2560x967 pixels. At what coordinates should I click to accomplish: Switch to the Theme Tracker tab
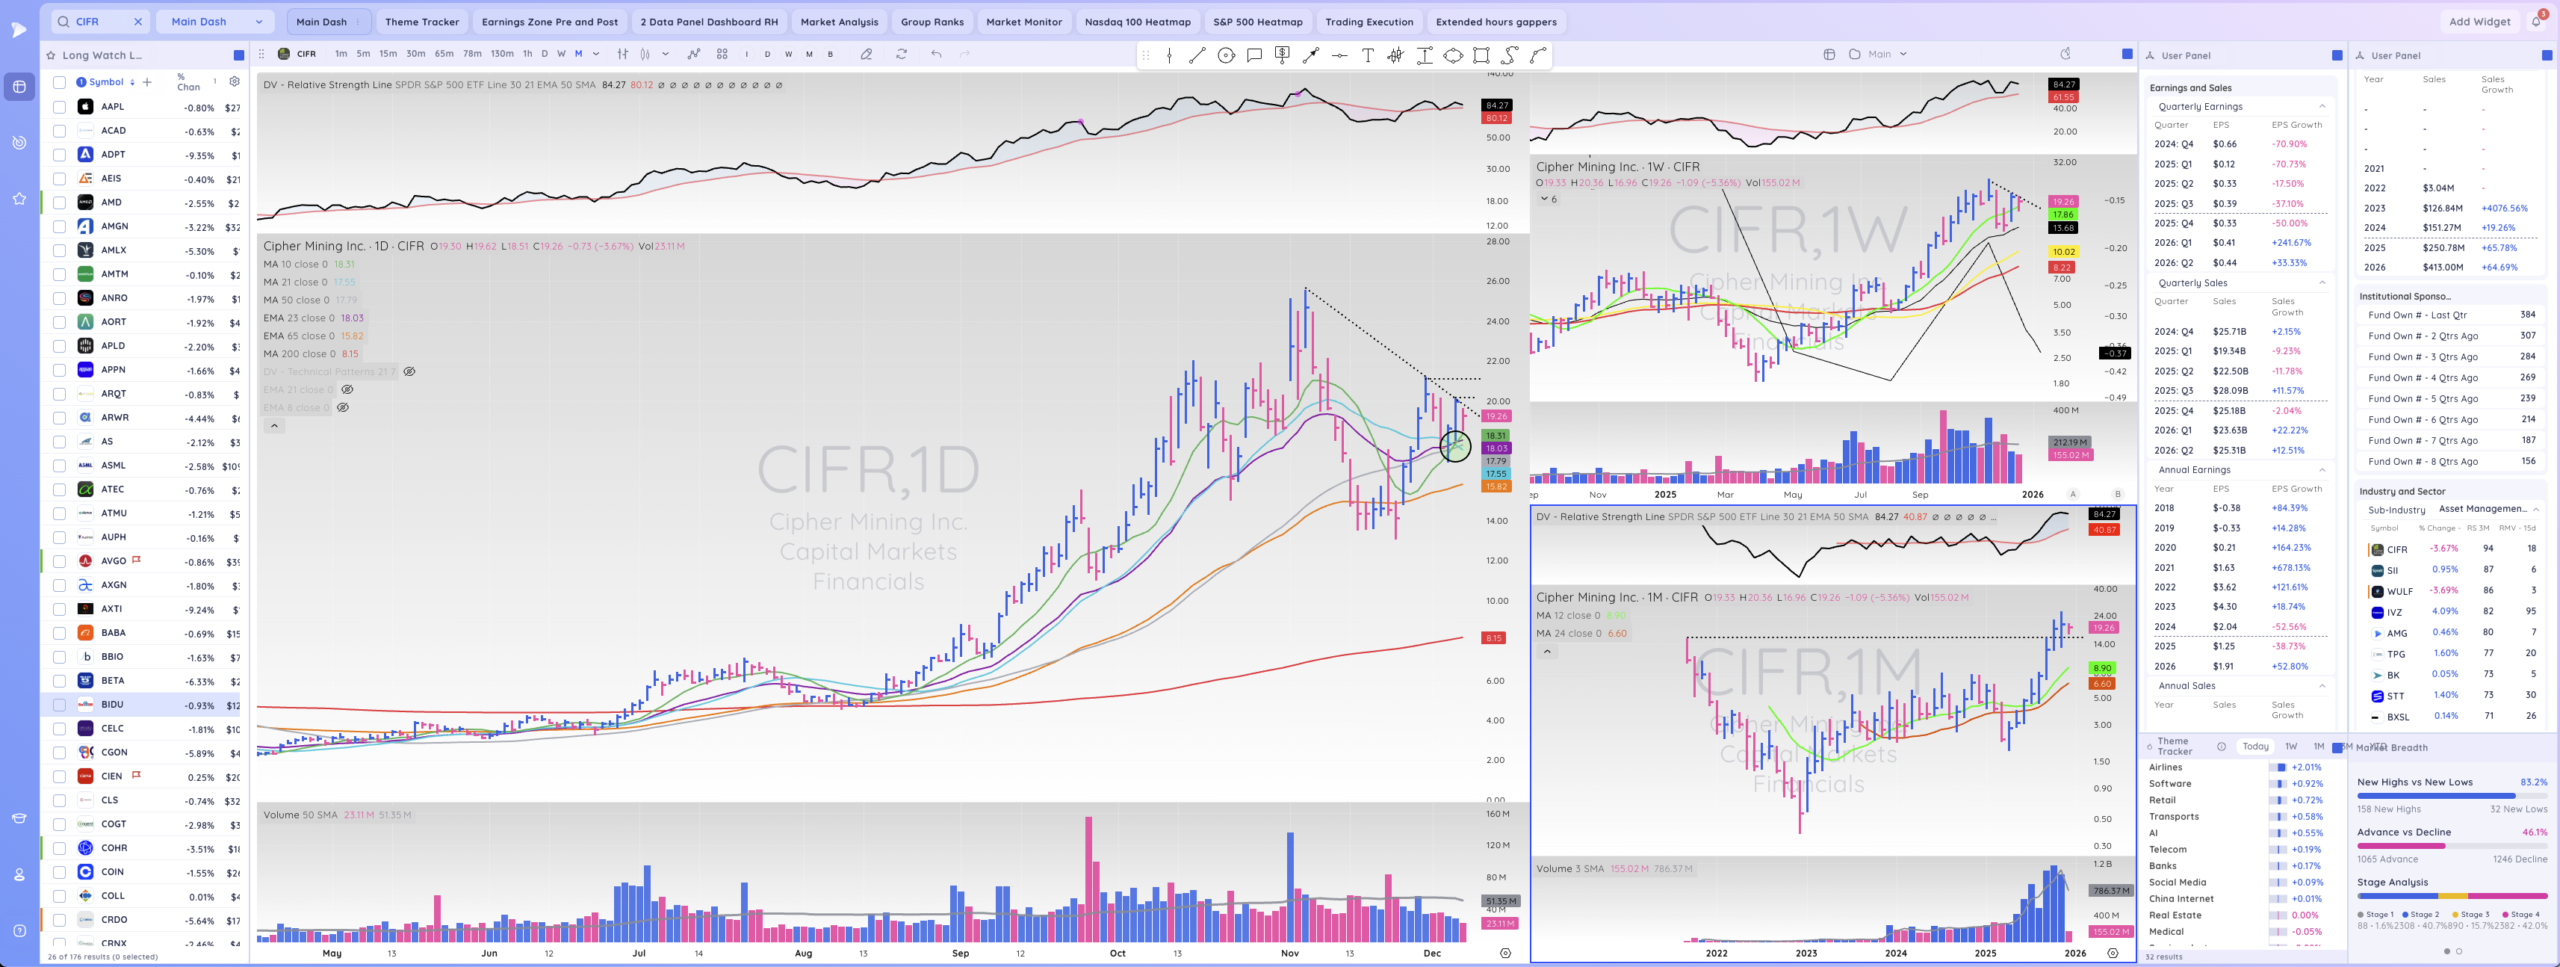click(422, 21)
